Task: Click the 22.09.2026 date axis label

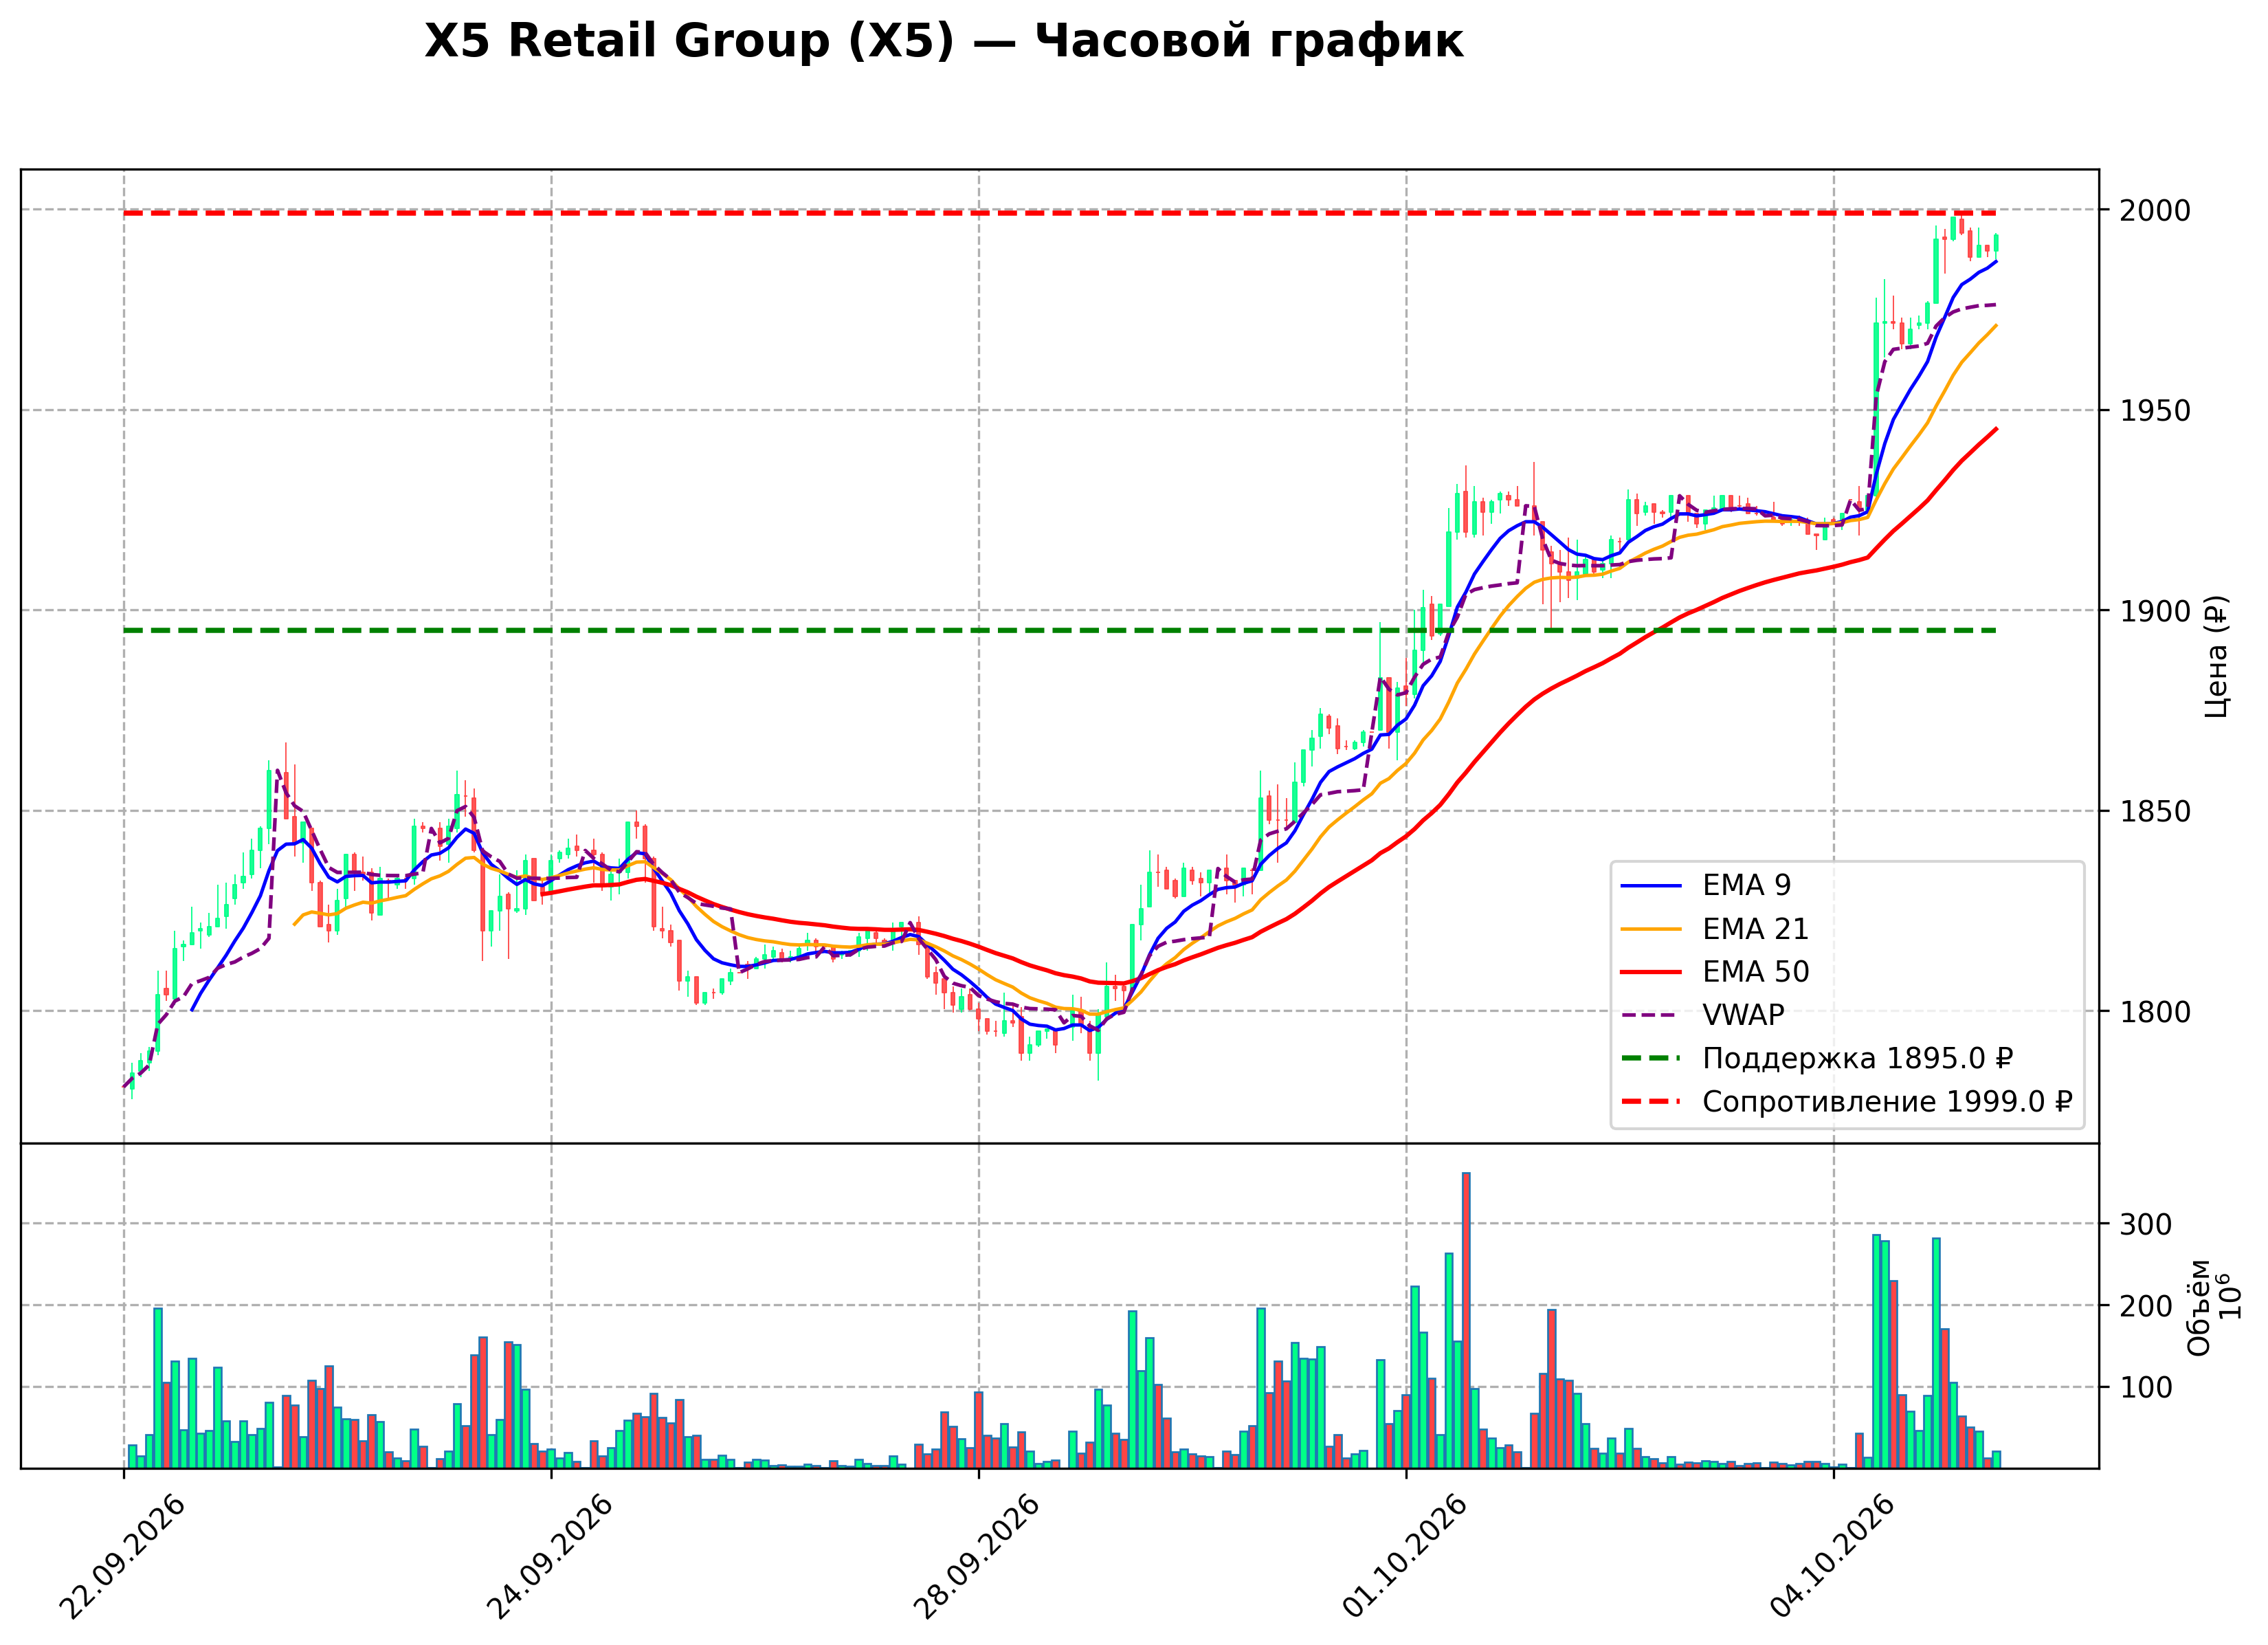Action: (x=122, y=1557)
